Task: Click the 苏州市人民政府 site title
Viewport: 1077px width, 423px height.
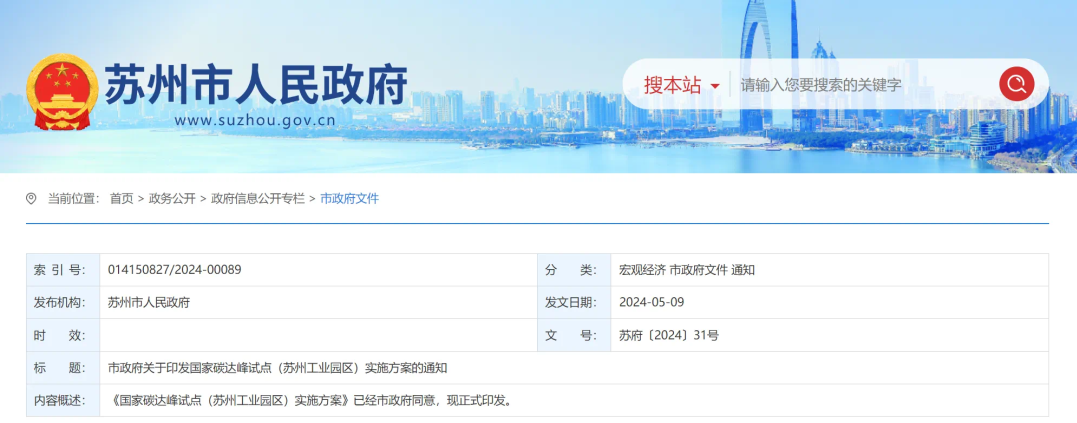Action: [256, 84]
